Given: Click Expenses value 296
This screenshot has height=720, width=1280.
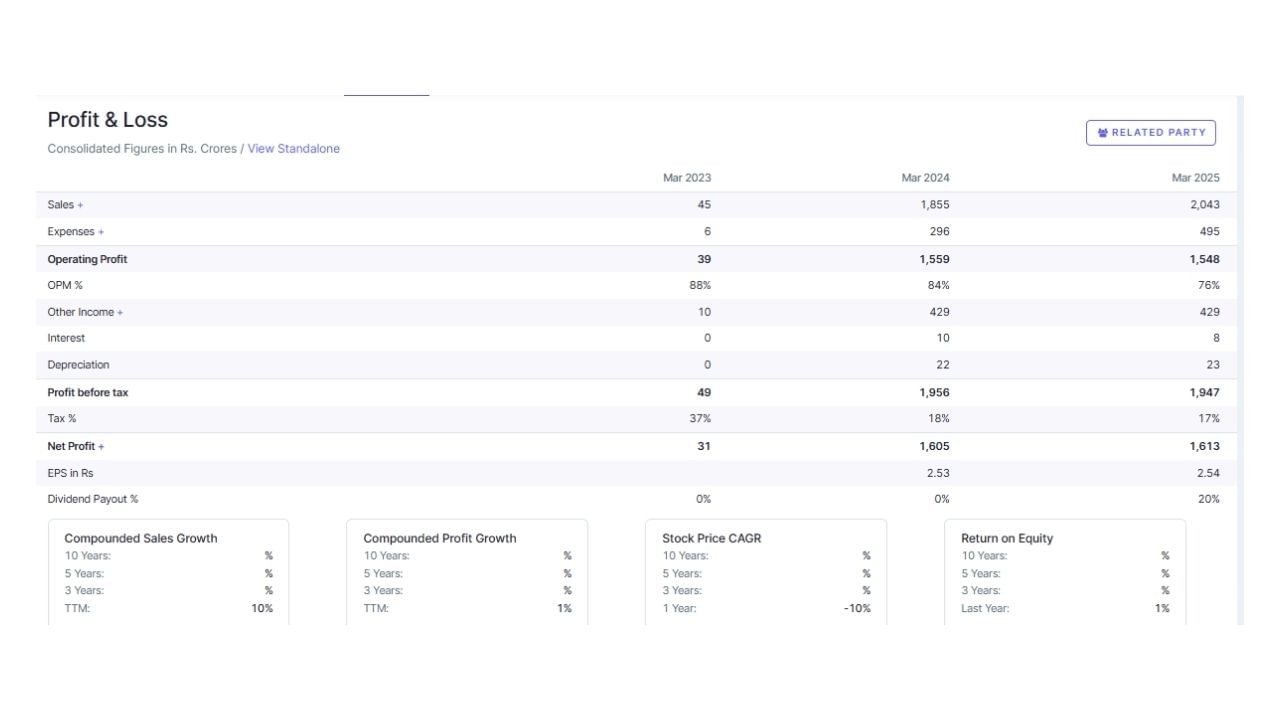Looking at the screenshot, I should pyautogui.click(x=940, y=232).
